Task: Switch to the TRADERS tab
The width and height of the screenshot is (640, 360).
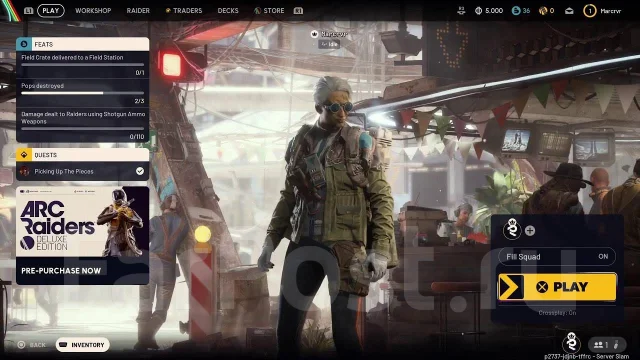Action: [184, 11]
